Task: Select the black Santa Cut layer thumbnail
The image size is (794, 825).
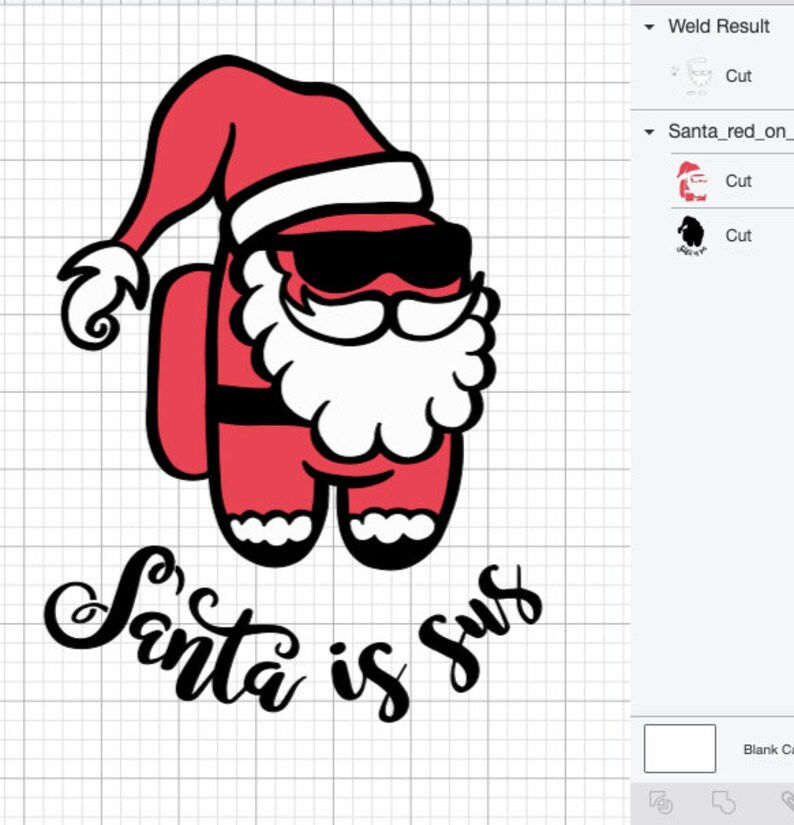Action: click(691, 236)
